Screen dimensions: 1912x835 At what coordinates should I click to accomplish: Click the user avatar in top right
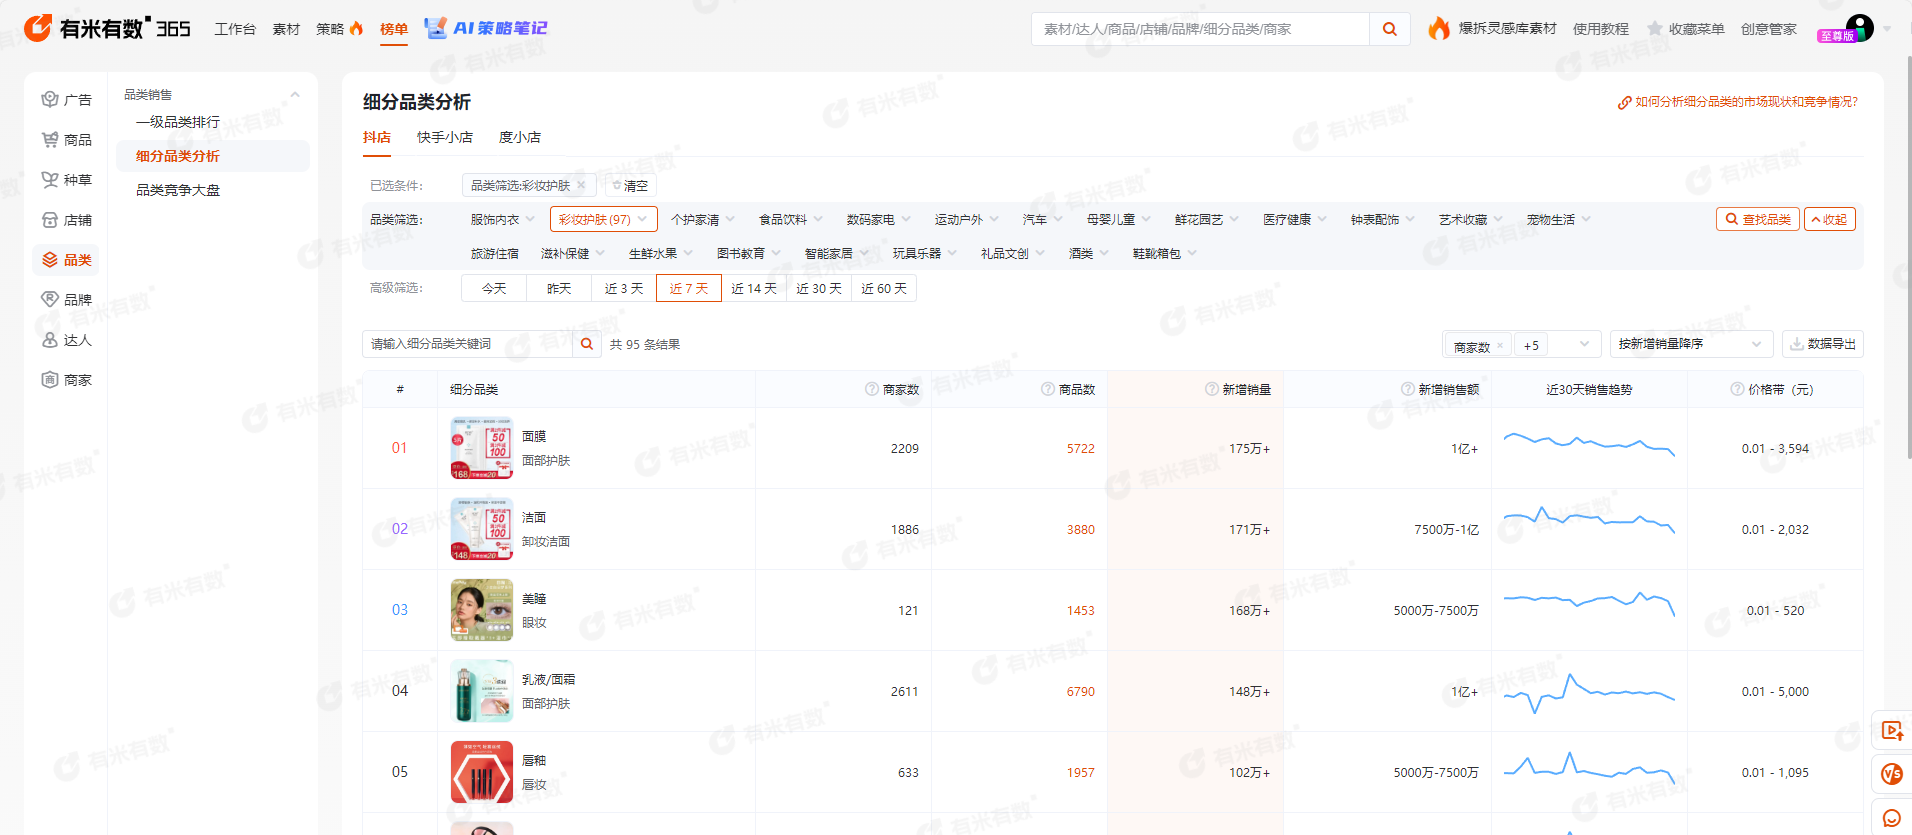1859,28
